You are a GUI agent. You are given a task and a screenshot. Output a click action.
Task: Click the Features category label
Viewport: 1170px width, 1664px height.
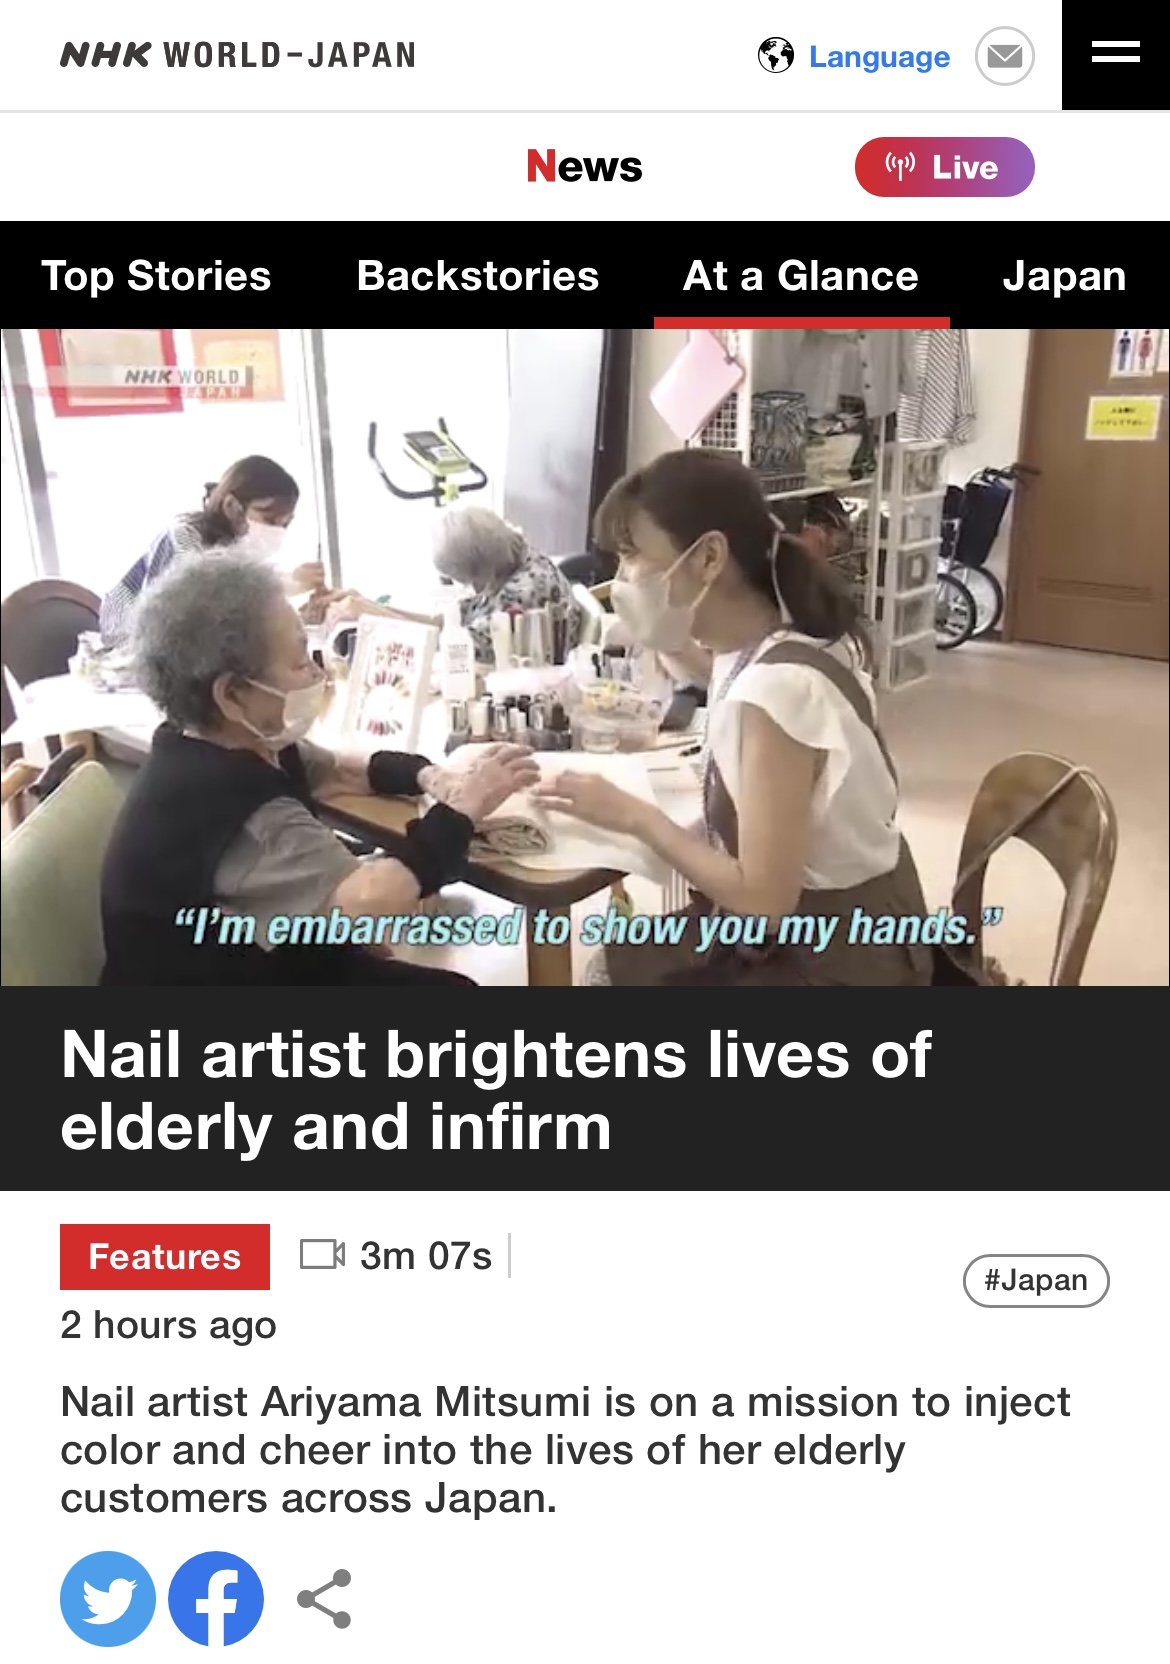(165, 1256)
